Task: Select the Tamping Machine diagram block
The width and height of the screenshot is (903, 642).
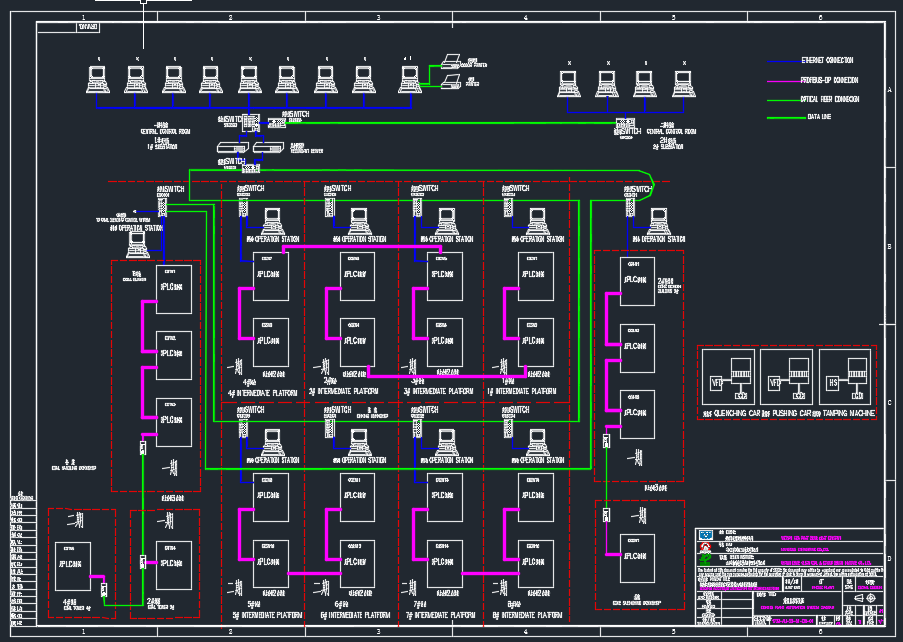Action: point(846,370)
